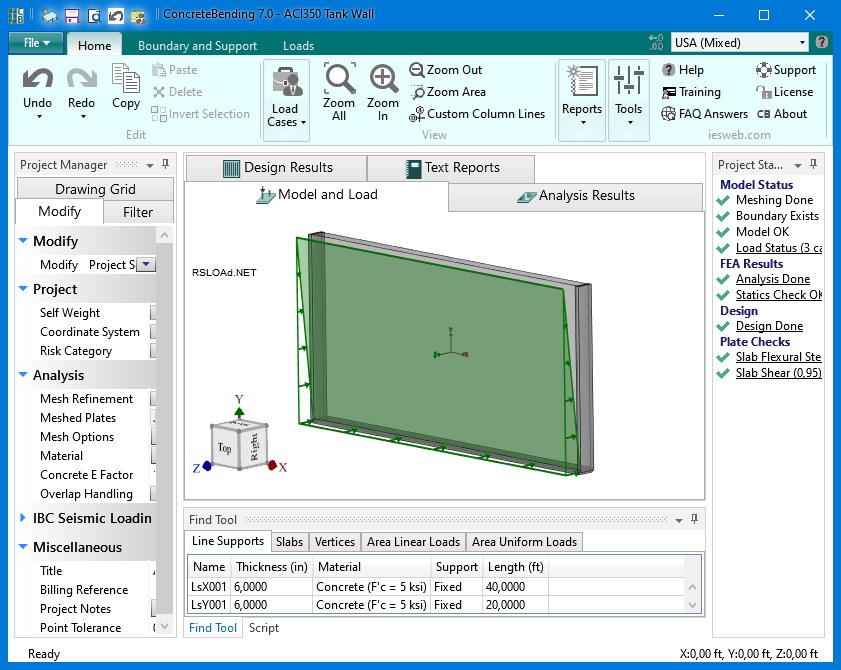Collapse the Analysis section

tap(24, 375)
